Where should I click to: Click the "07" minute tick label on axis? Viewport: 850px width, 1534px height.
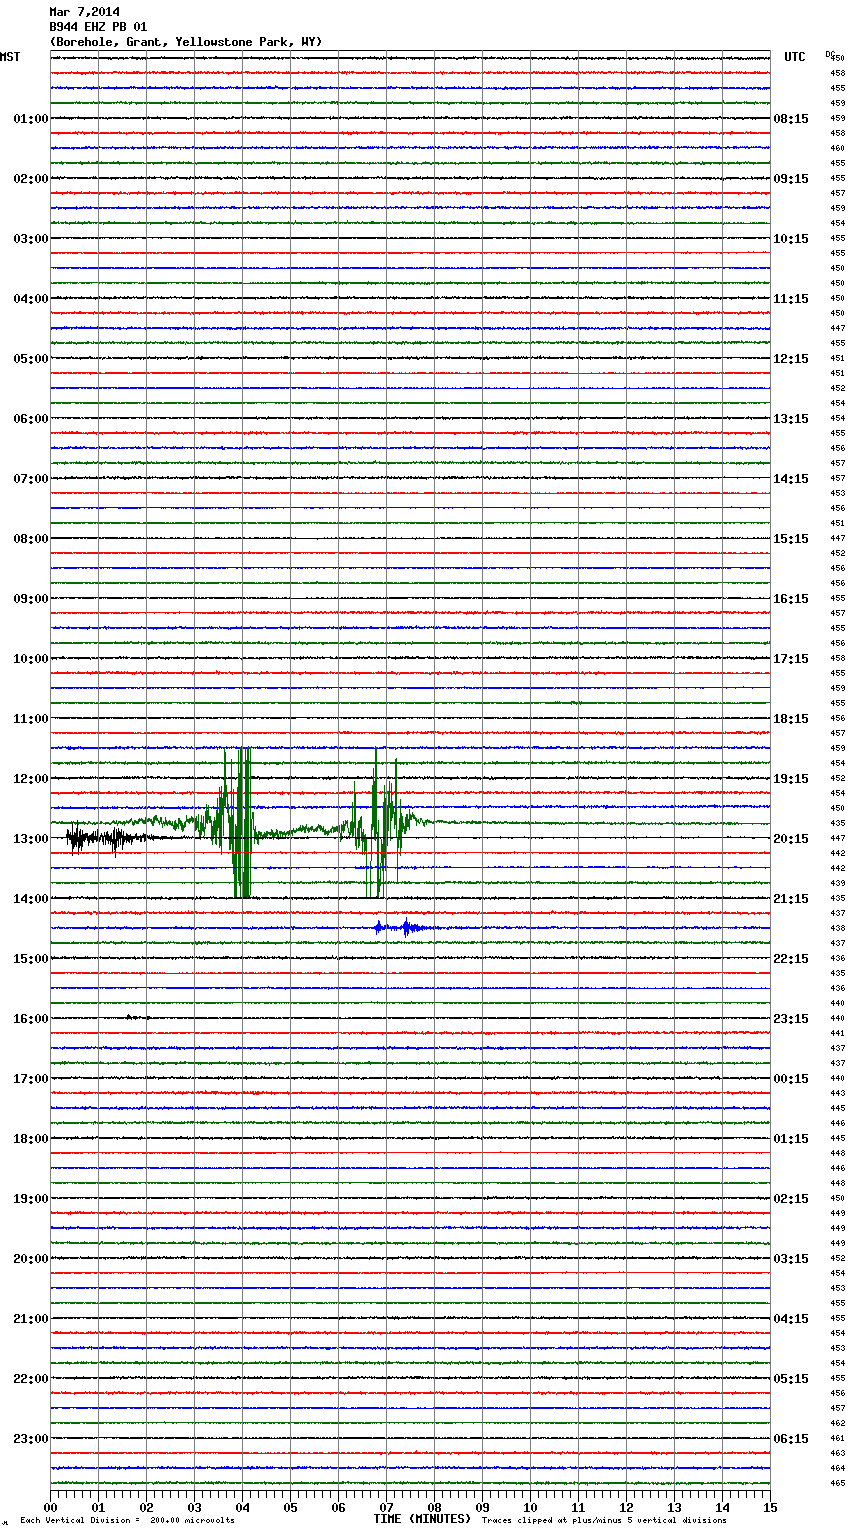(x=386, y=1507)
